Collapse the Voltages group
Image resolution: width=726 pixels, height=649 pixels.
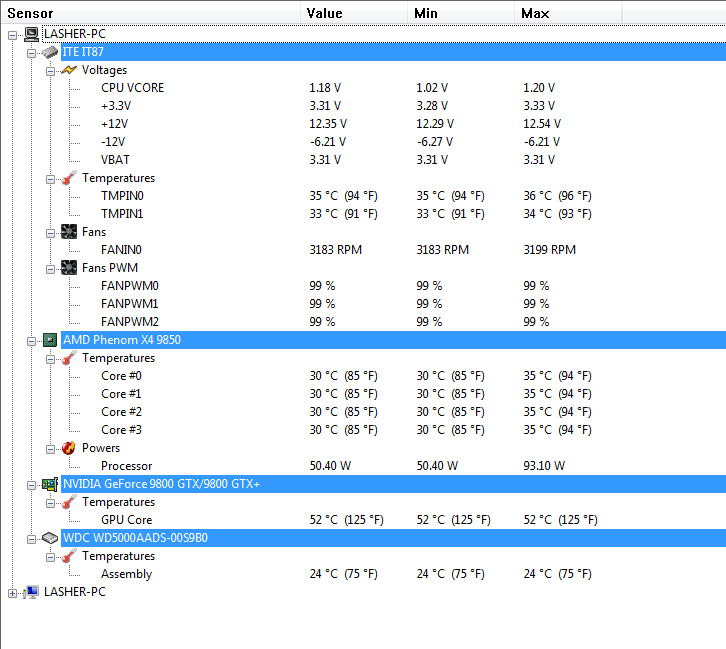coord(50,71)
